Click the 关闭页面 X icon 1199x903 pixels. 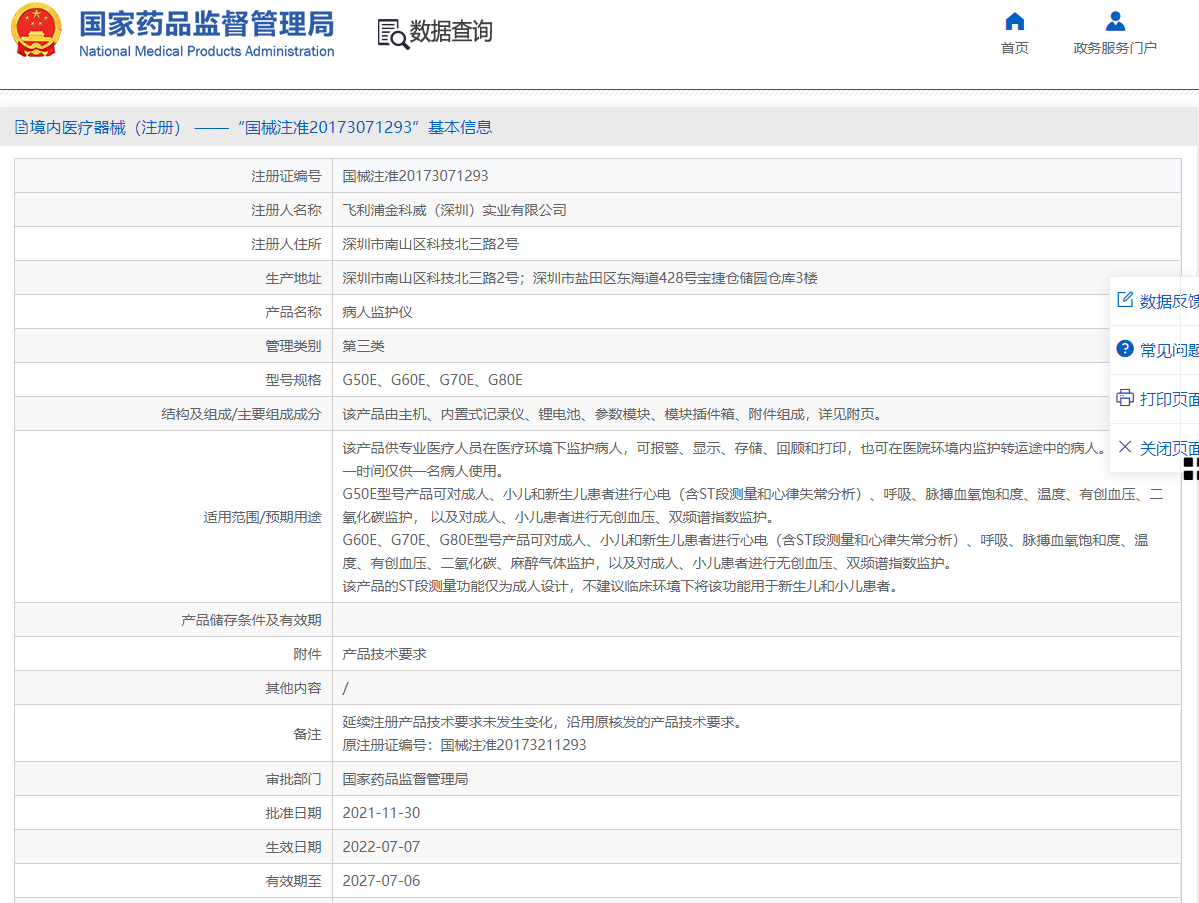tap(1125, 447)
